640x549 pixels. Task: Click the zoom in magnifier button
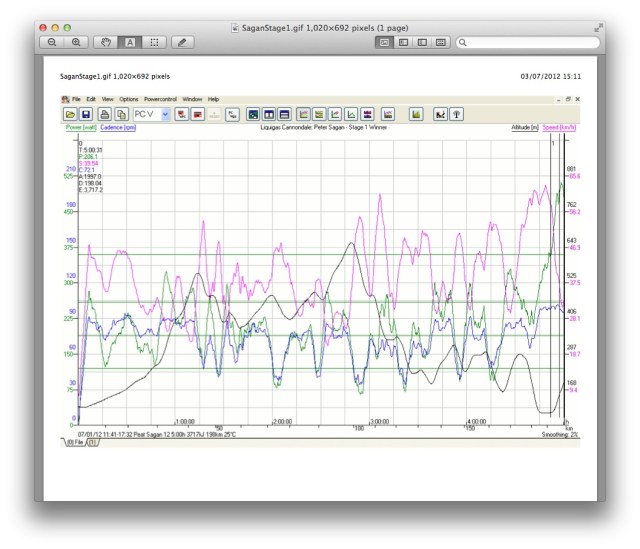[75, 43]
